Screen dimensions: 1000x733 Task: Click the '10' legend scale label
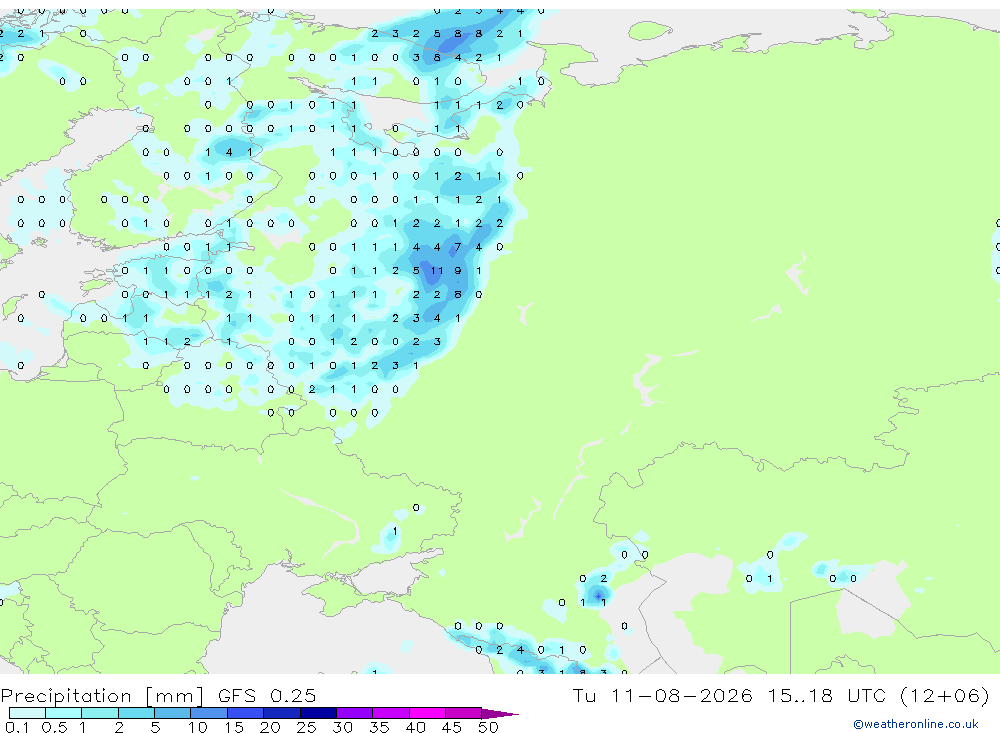click(x=198, y=727)
